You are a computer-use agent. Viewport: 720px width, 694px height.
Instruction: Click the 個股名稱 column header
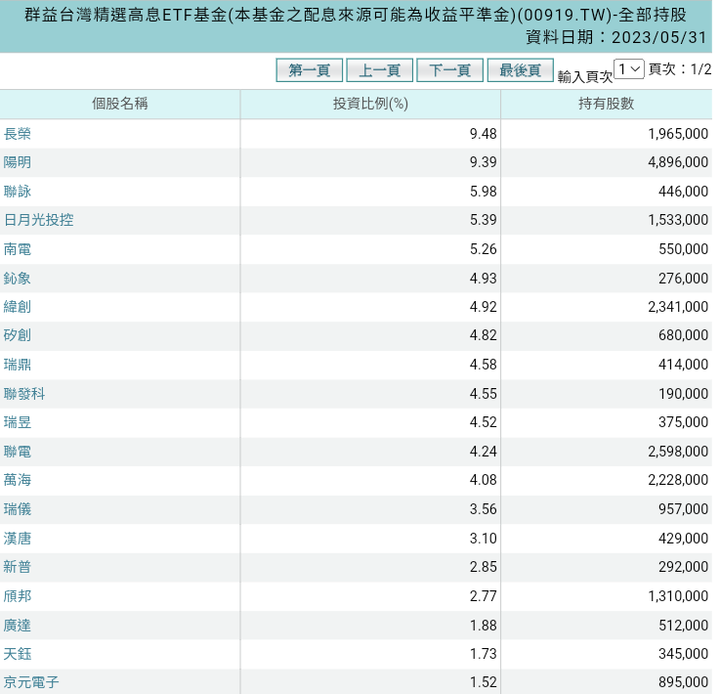(x=120, y=104)
